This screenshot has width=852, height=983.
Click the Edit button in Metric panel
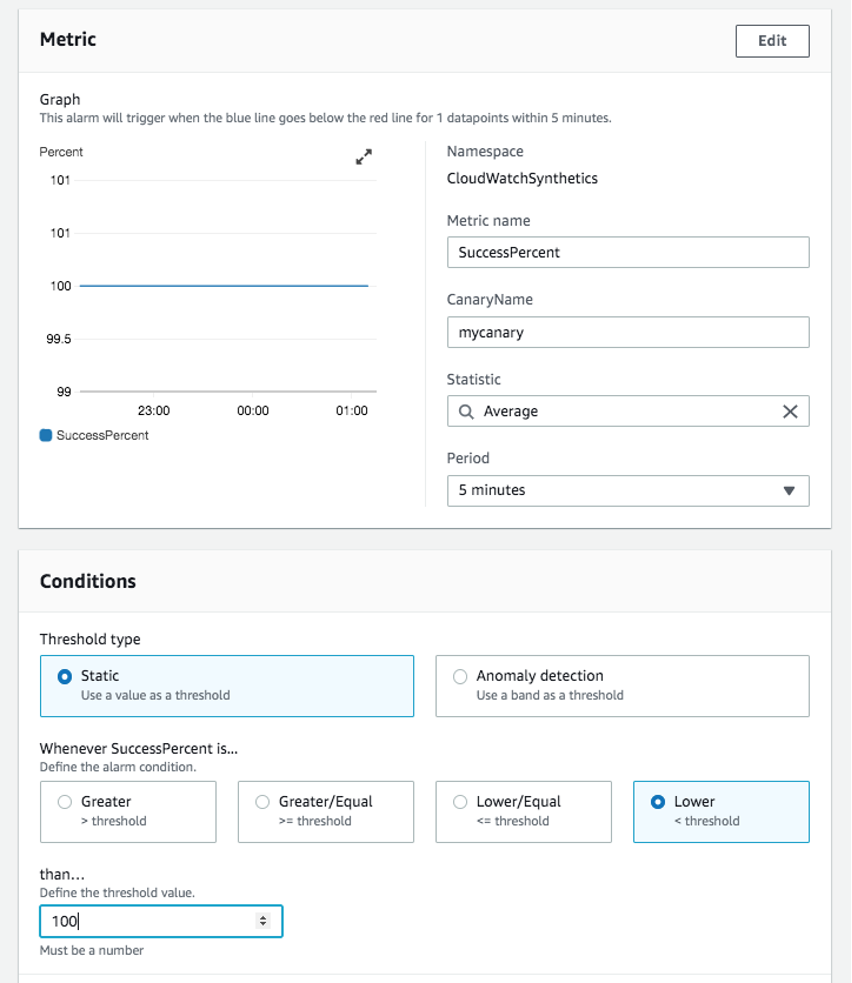(x=772, y=41)
